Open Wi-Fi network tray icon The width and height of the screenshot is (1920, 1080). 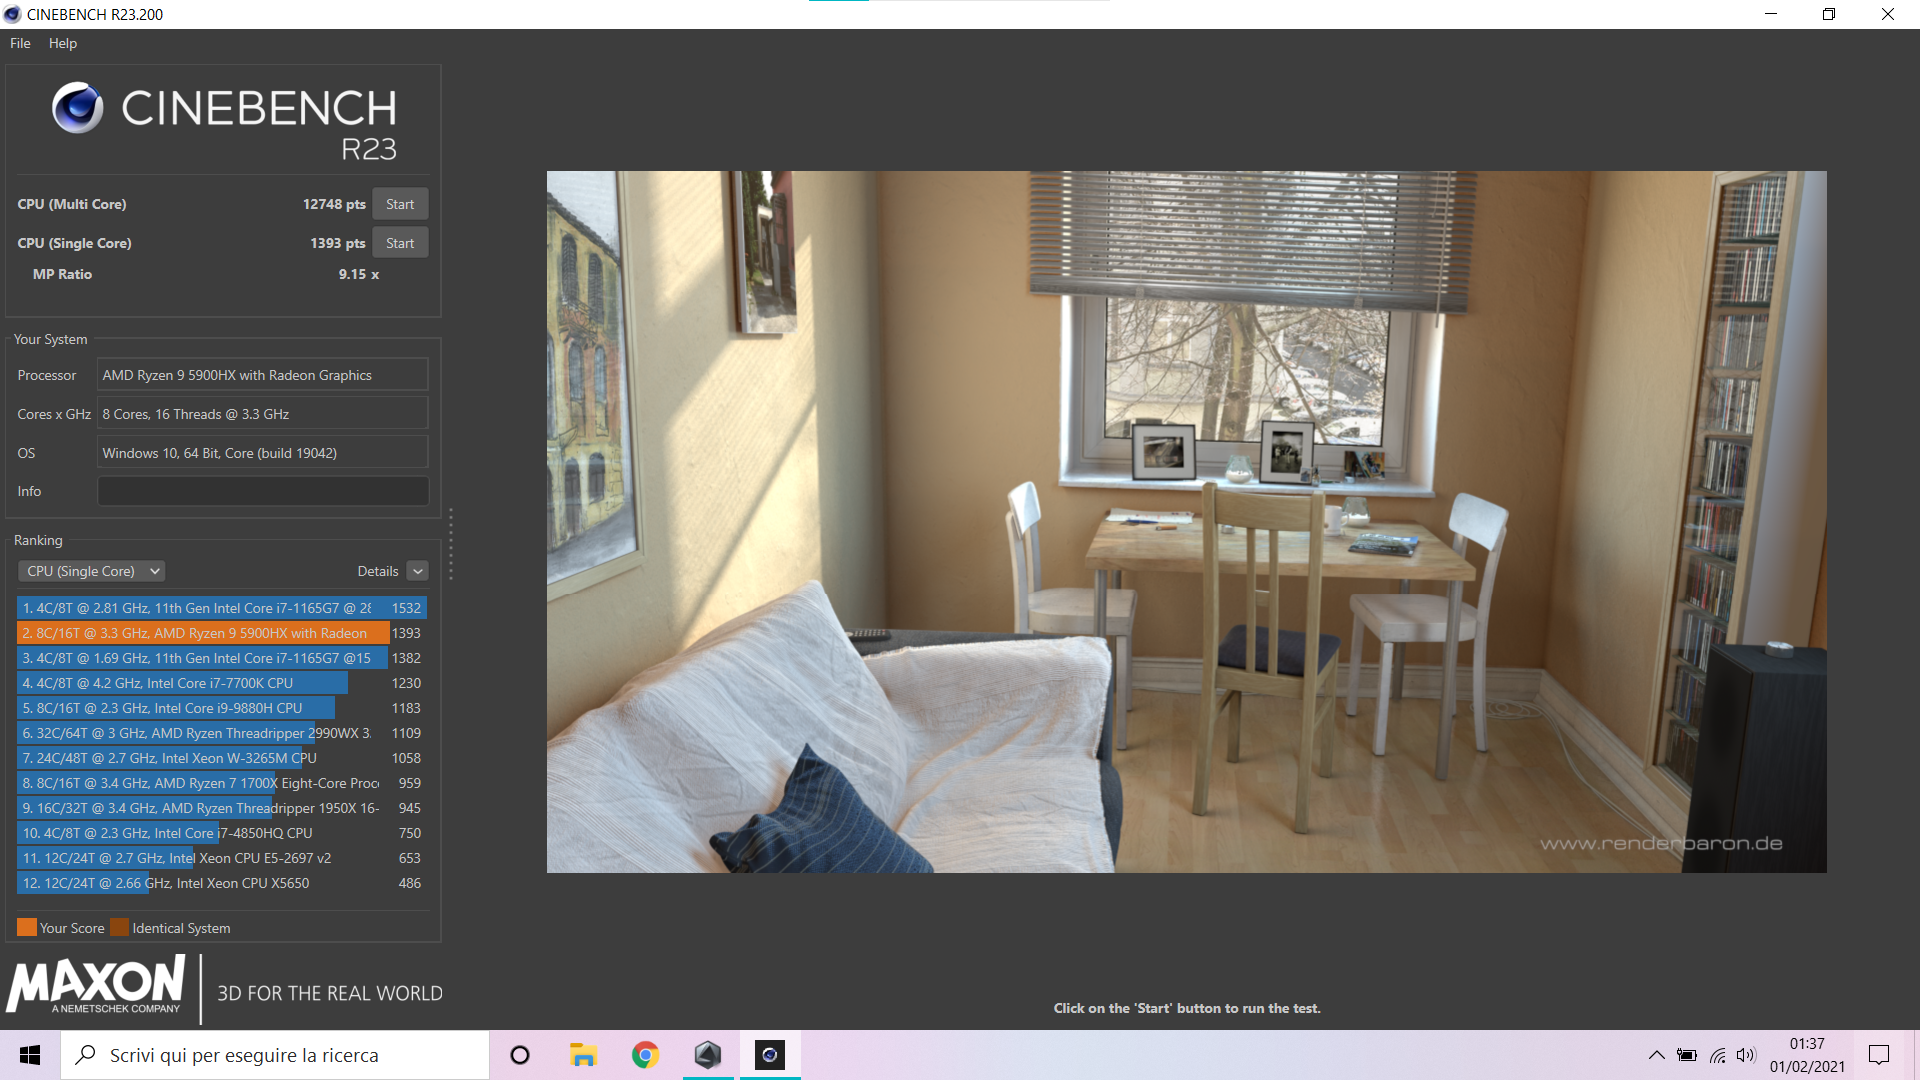point(1717,1055)
